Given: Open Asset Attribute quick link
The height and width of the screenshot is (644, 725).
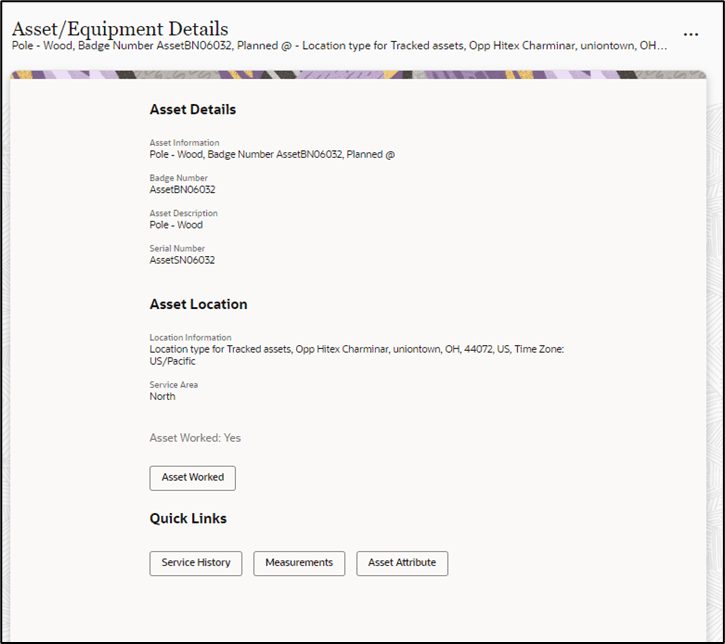Looking at the screenshot, I should pos(402,563).
